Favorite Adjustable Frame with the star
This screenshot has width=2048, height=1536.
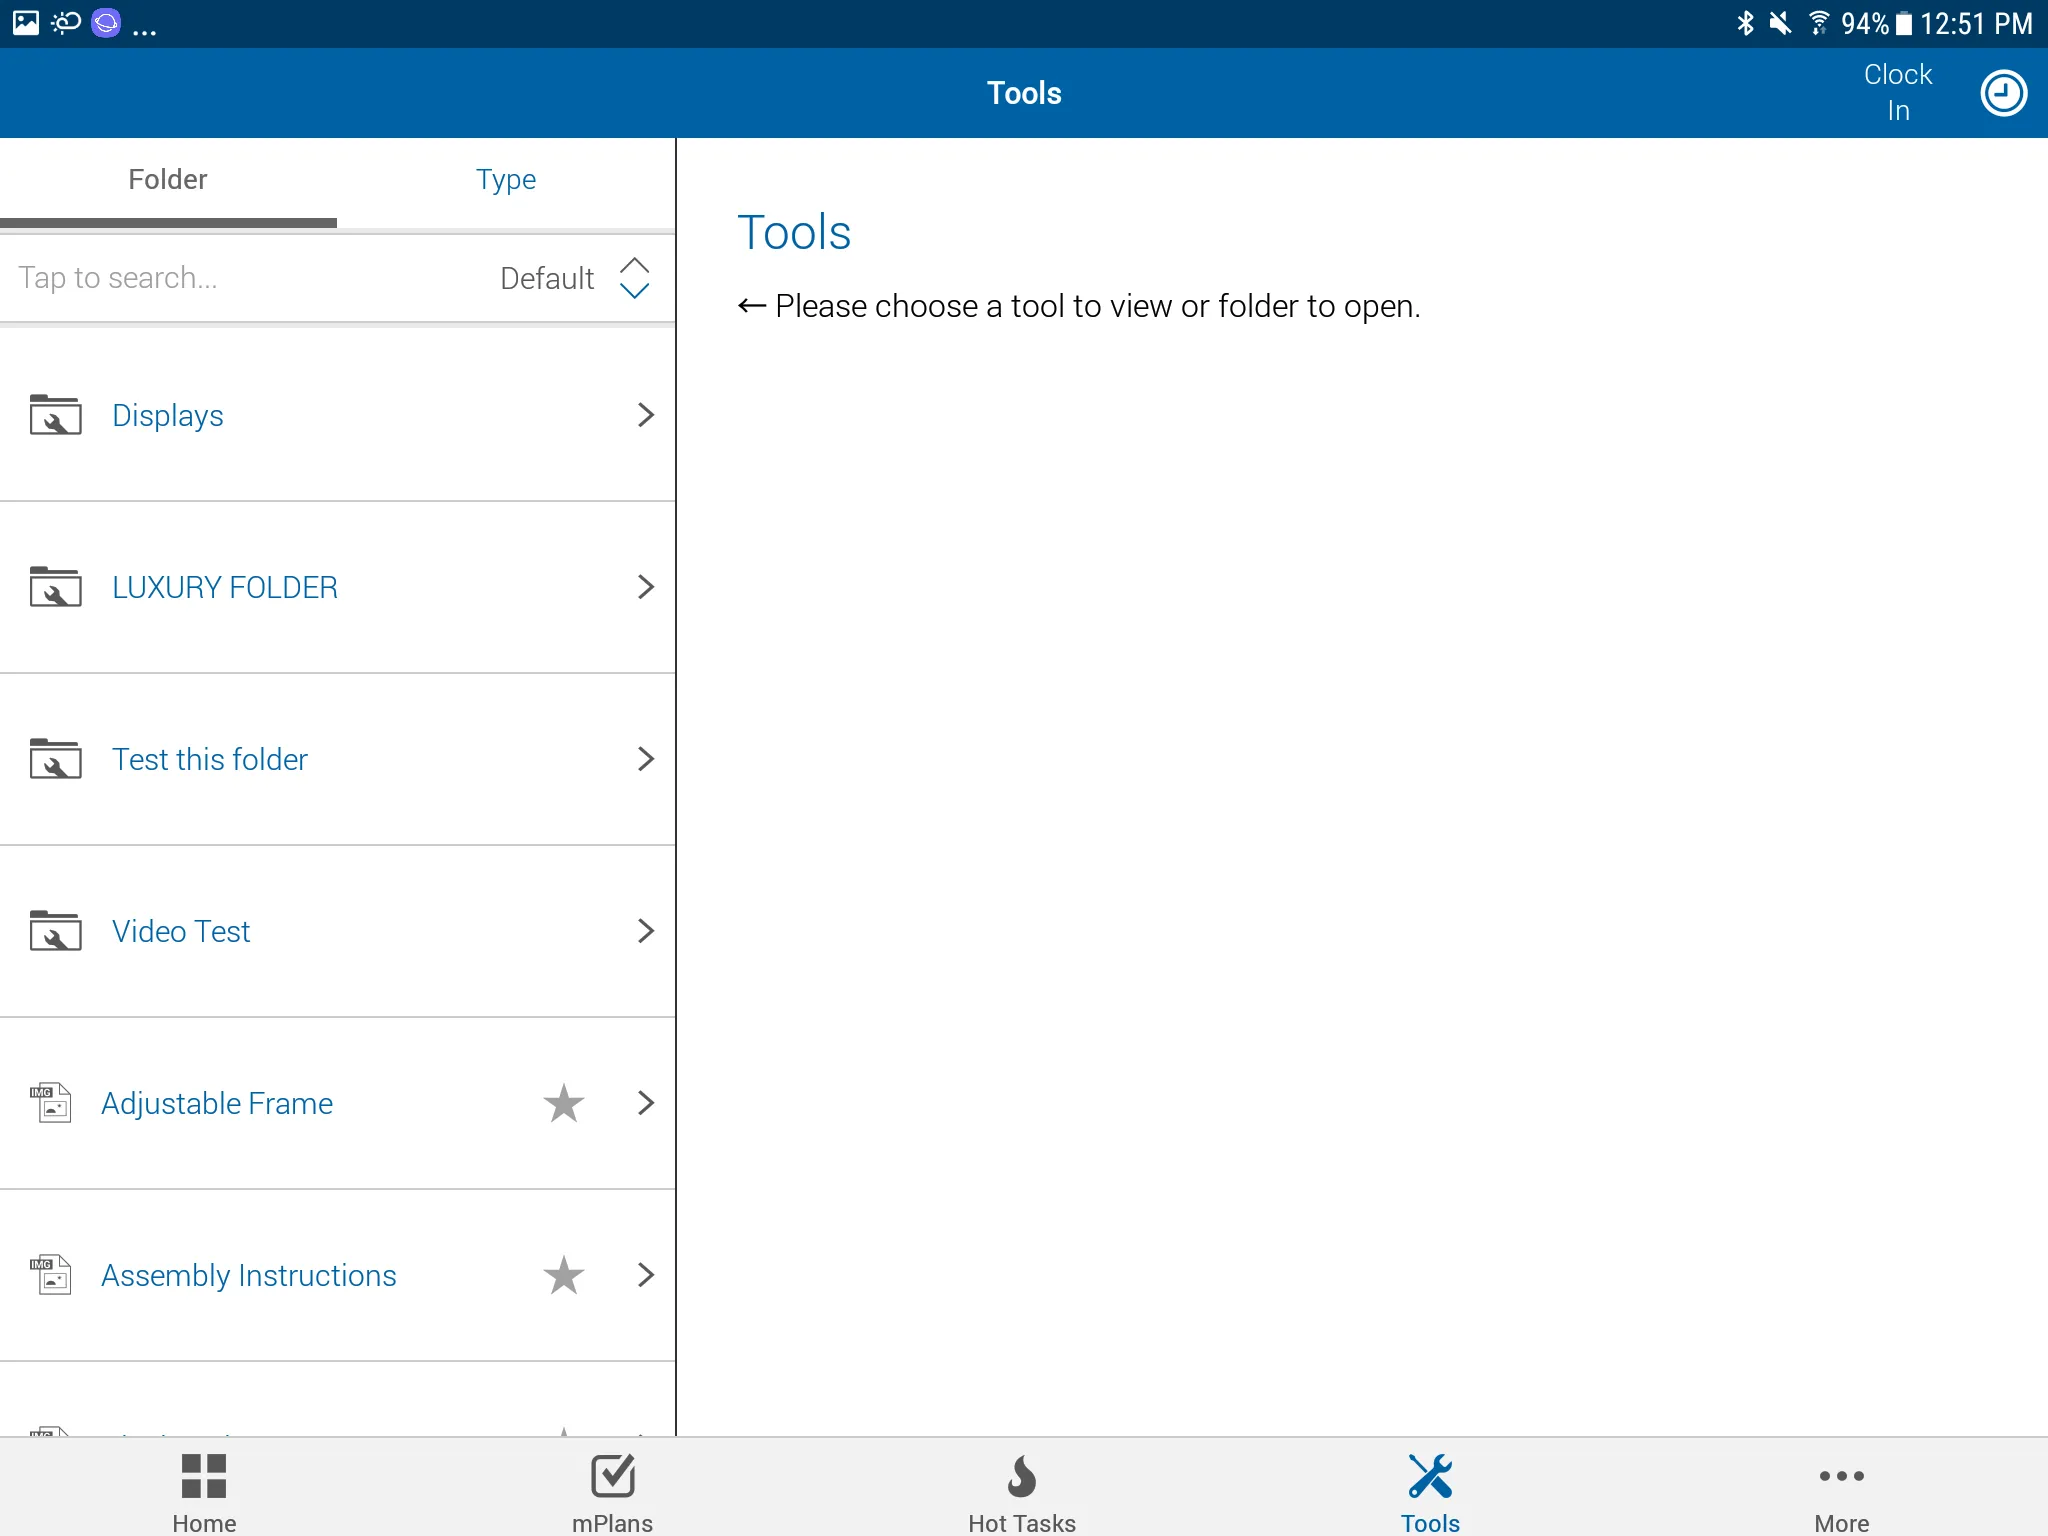pyautogui.click(x=564, y=1103)
